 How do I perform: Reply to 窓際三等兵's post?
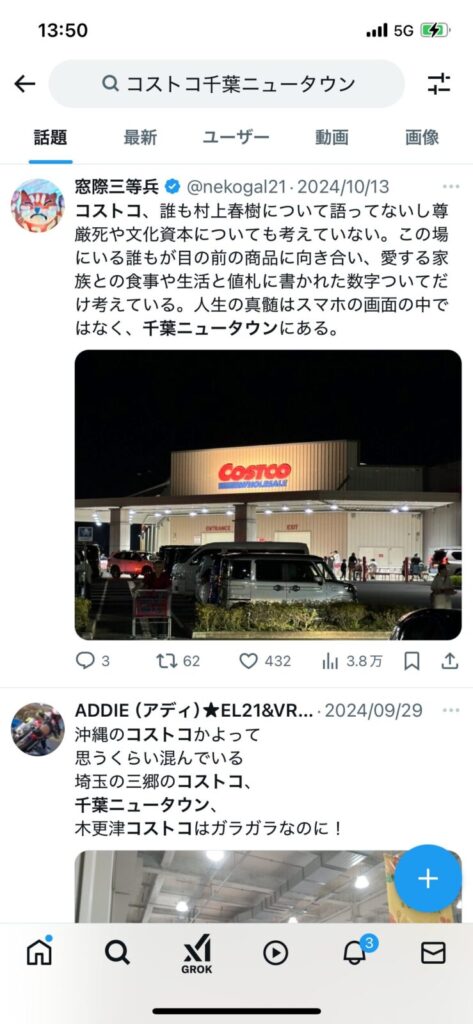(x=86, y=661)
